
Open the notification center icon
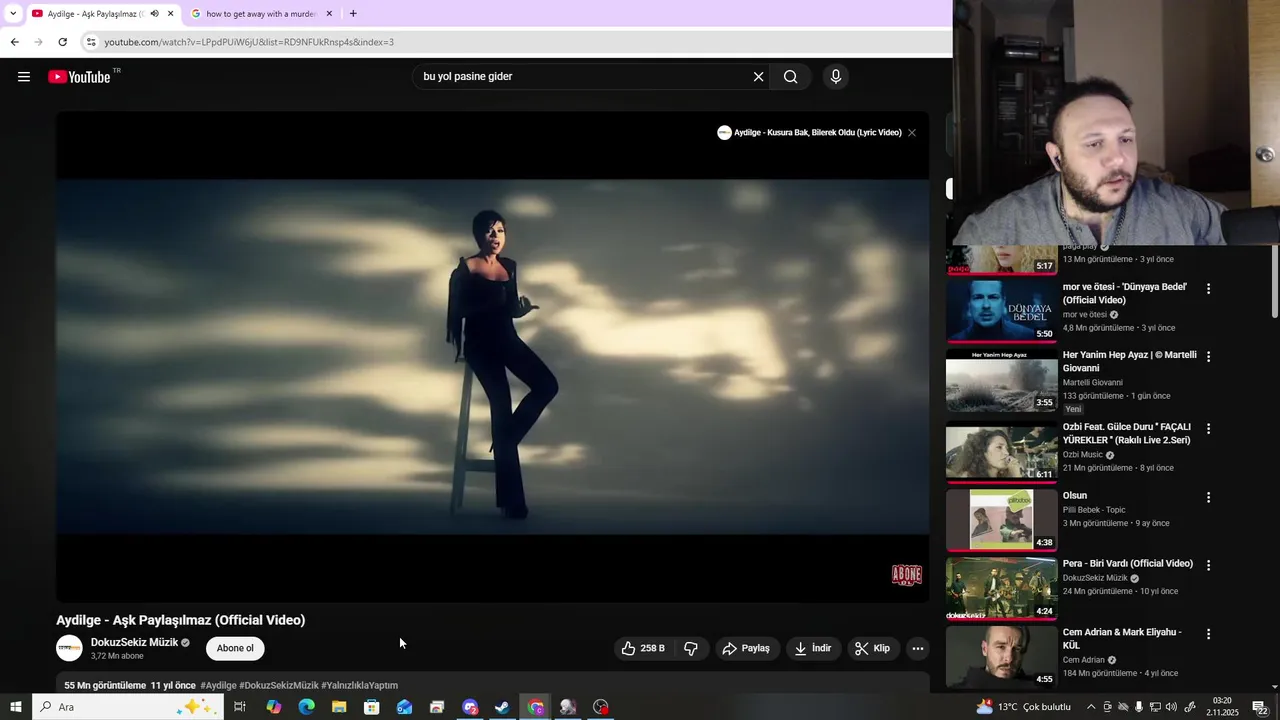pyautogui.click(x=1260, y=707)
